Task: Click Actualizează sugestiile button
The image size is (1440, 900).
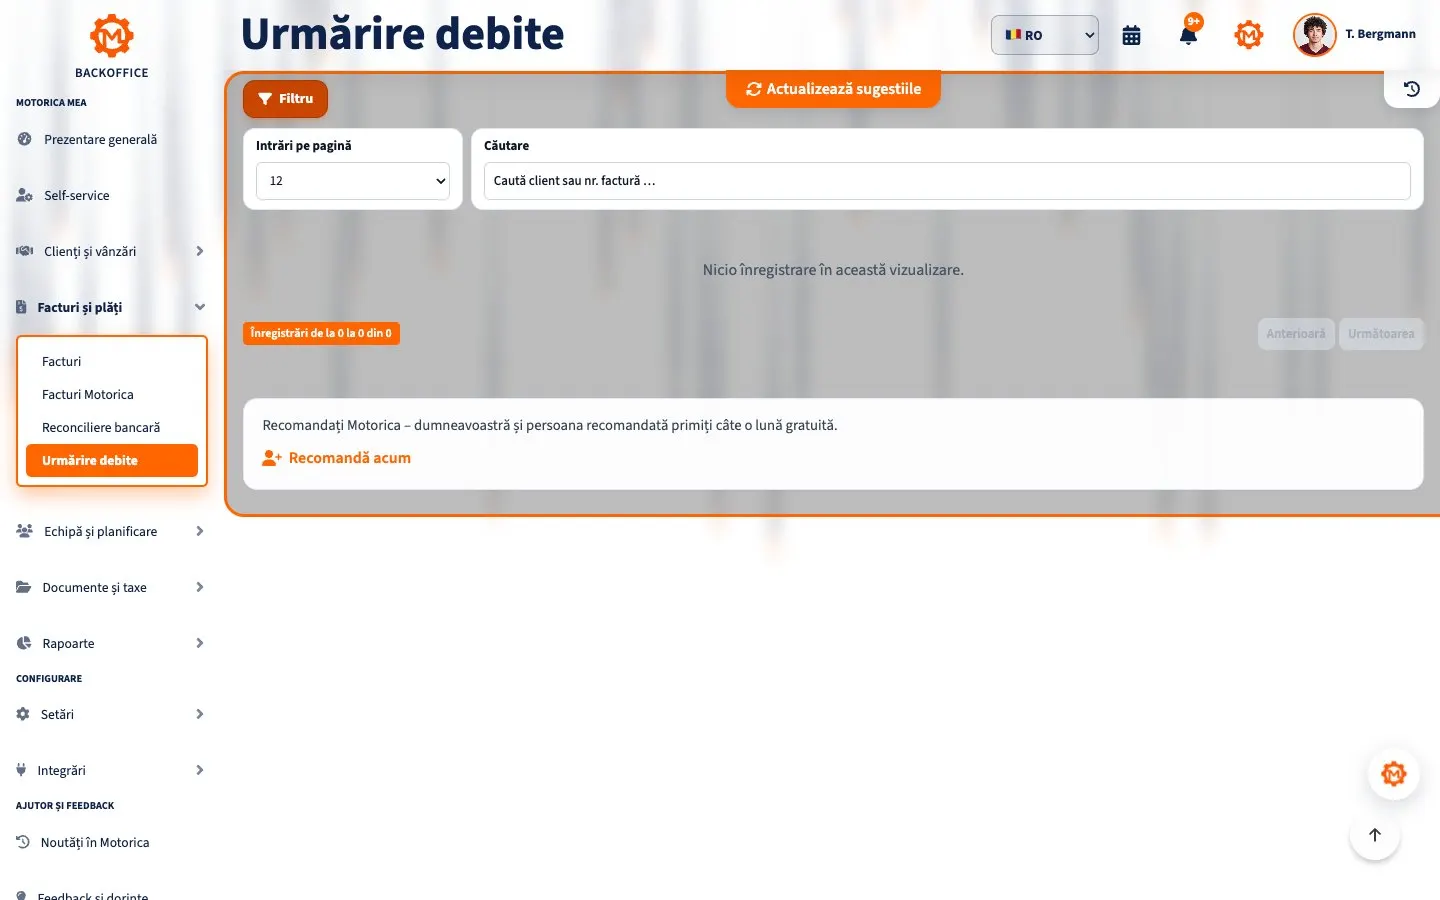Action: point(833,89)
